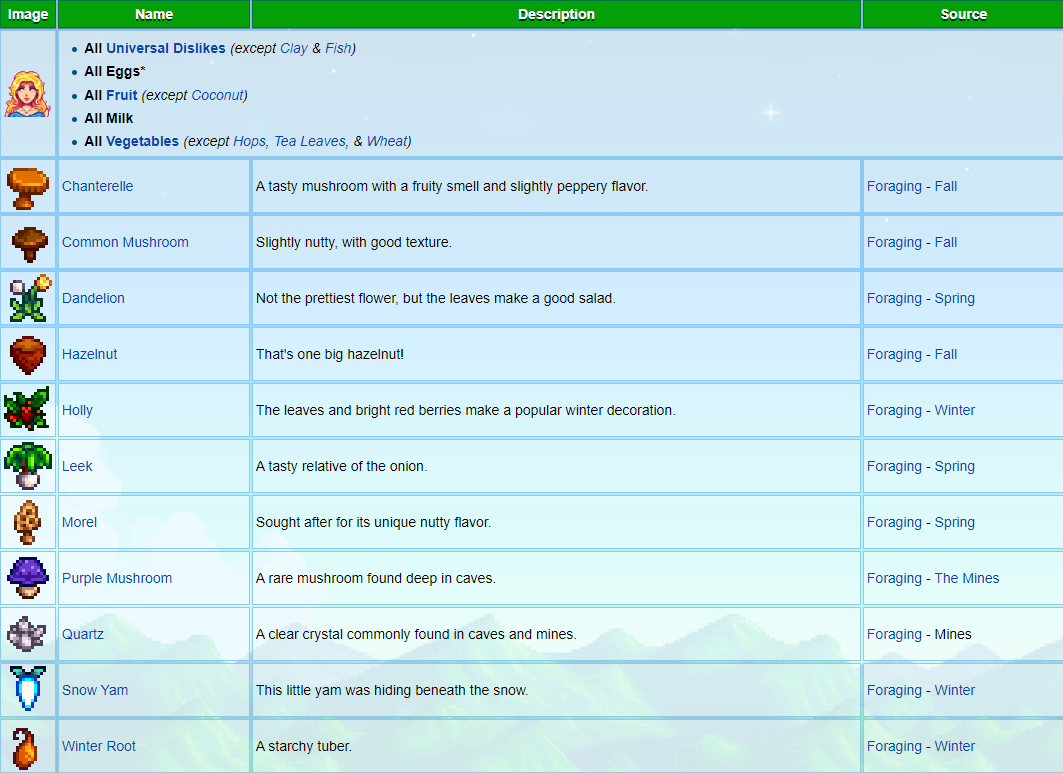Screen dimensions: 1063x773
Task: Click the Source column header
Action: (963, 14)
